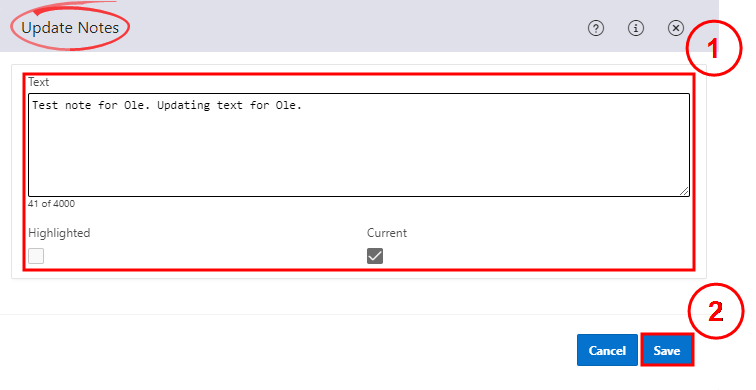Click the blank area inside the note text box
The width and height of the screenshot is (756, 390).
359,154
